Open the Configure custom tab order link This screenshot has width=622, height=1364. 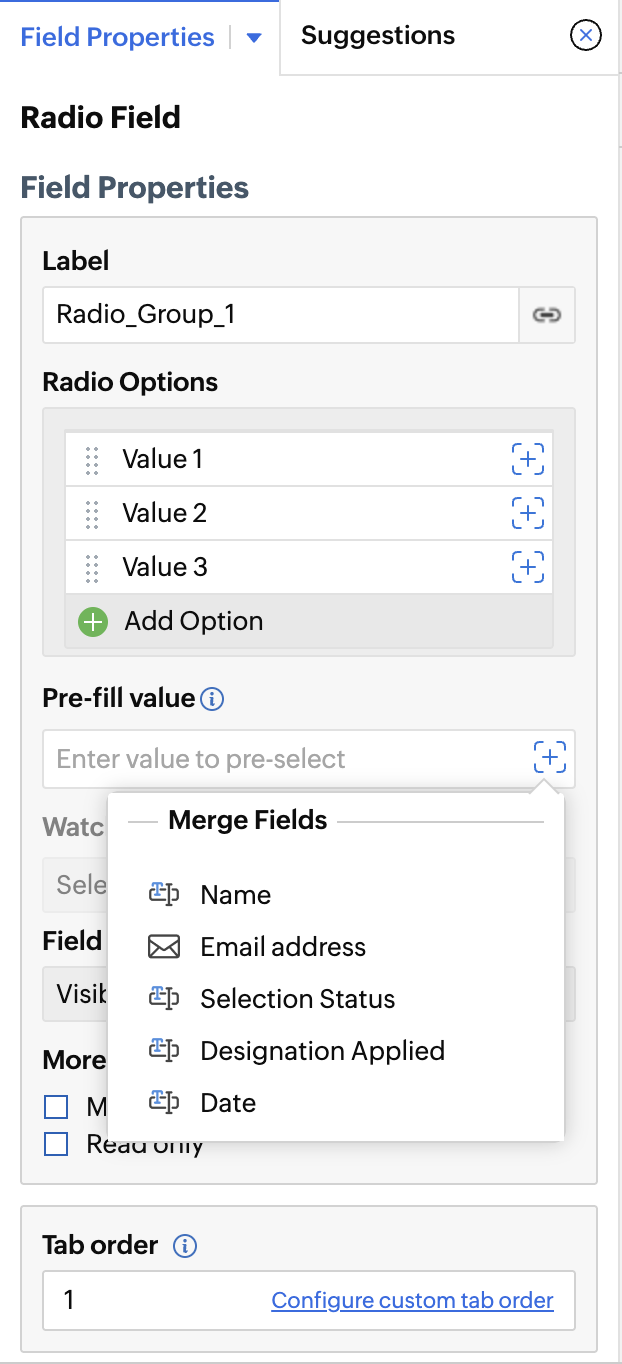[x=412, y=1300]
